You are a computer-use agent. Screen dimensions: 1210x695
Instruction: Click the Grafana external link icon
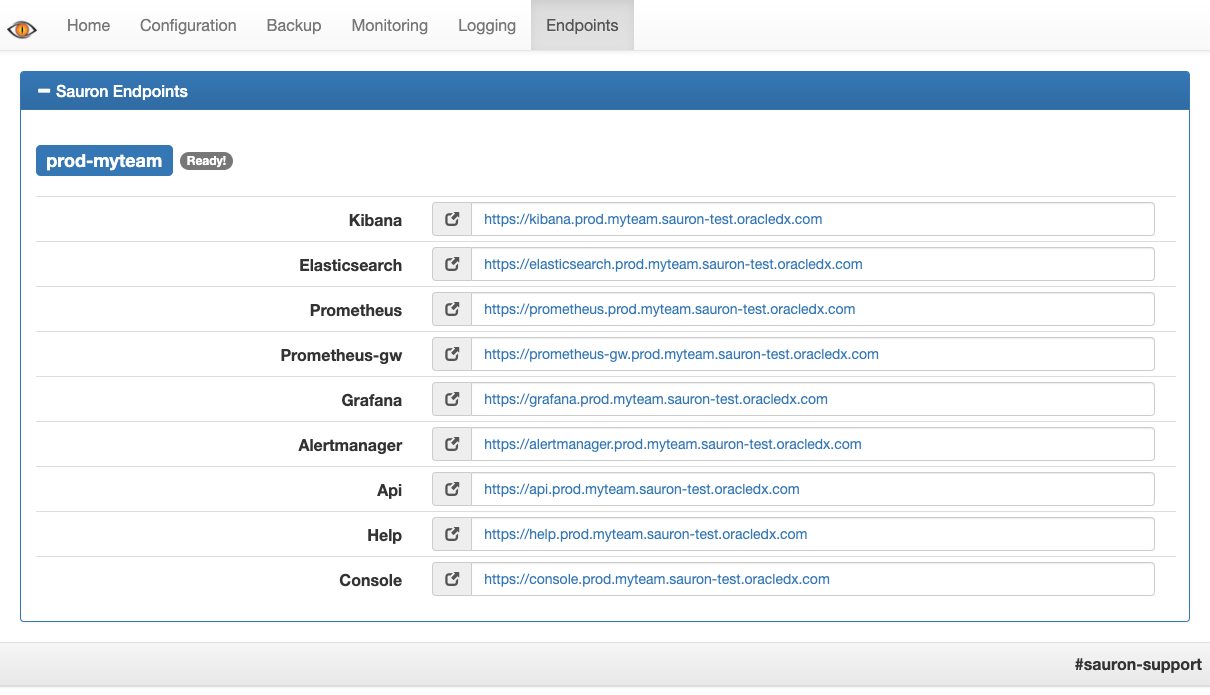451,398
